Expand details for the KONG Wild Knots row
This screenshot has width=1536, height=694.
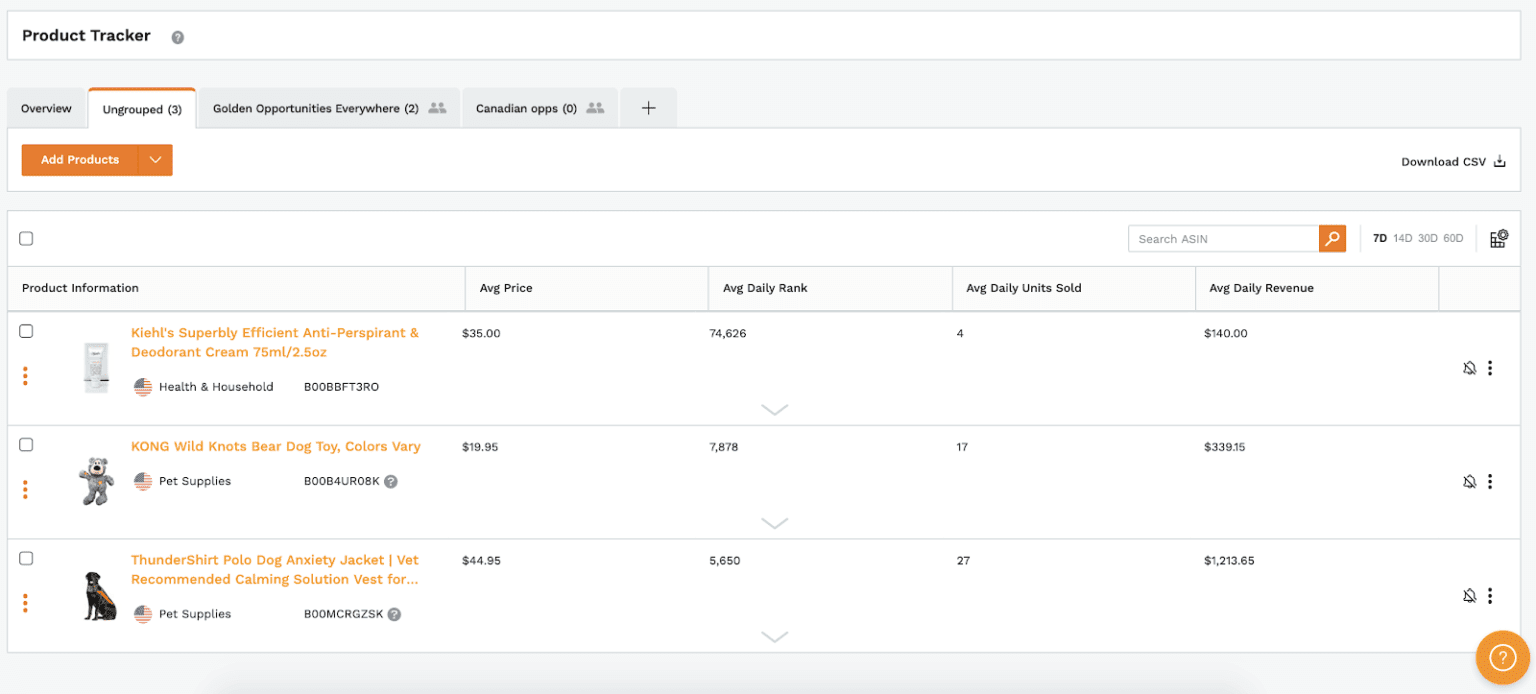click(774, 523)
